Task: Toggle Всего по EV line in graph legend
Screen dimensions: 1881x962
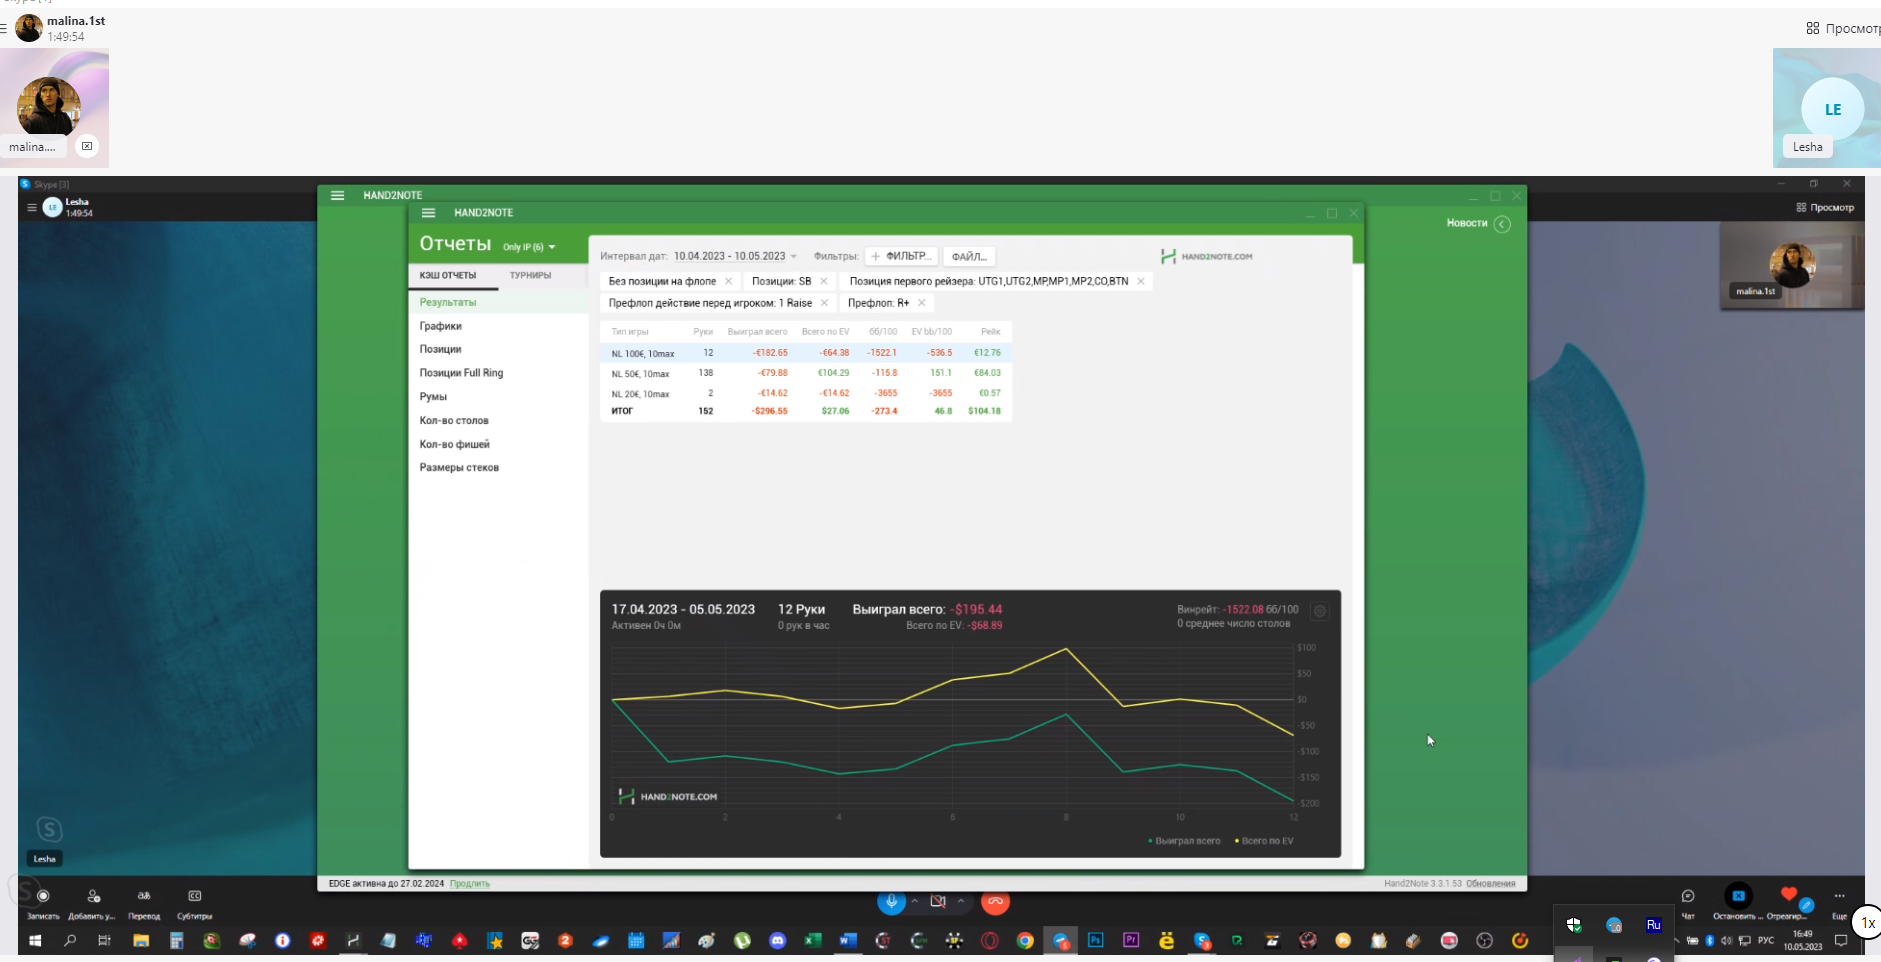Action: (x=1264, y=841)
